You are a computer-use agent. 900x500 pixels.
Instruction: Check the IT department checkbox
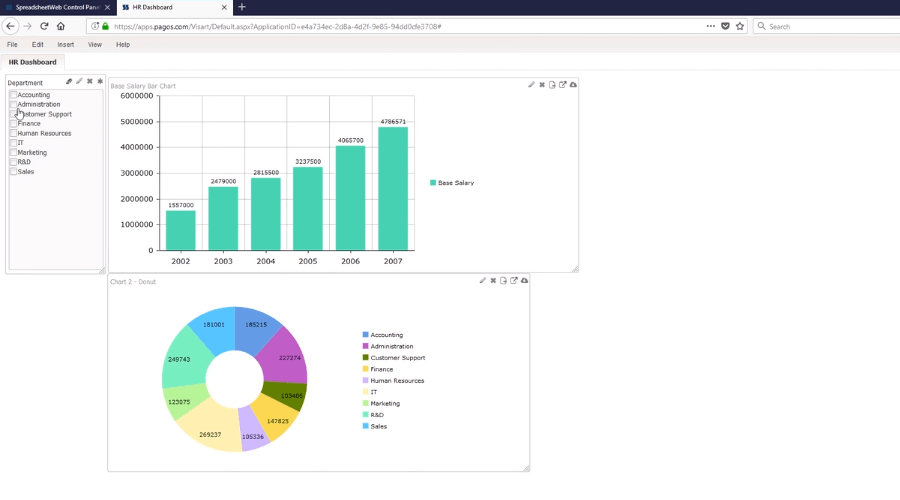(x=13, y=142)
